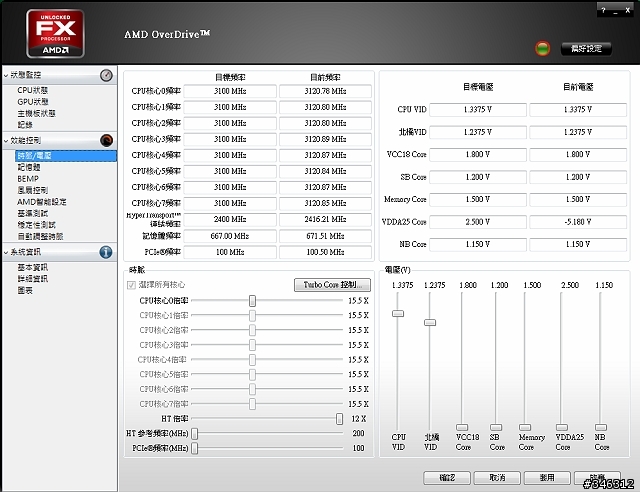Viewport: 640px width, 492px height.
Task: Open the chart item under system information
Action: 25,290
